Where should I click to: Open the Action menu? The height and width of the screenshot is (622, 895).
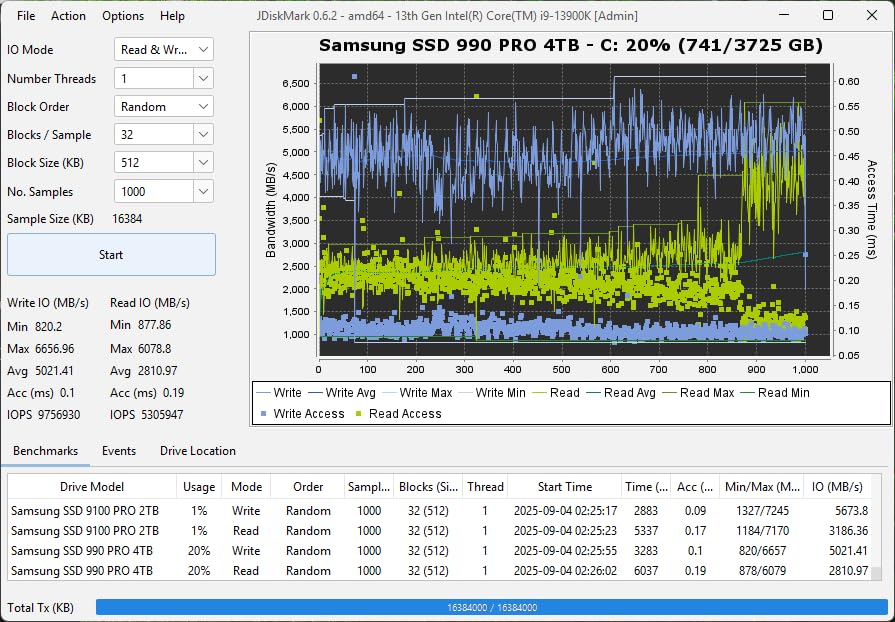click(x=68, y=16)
